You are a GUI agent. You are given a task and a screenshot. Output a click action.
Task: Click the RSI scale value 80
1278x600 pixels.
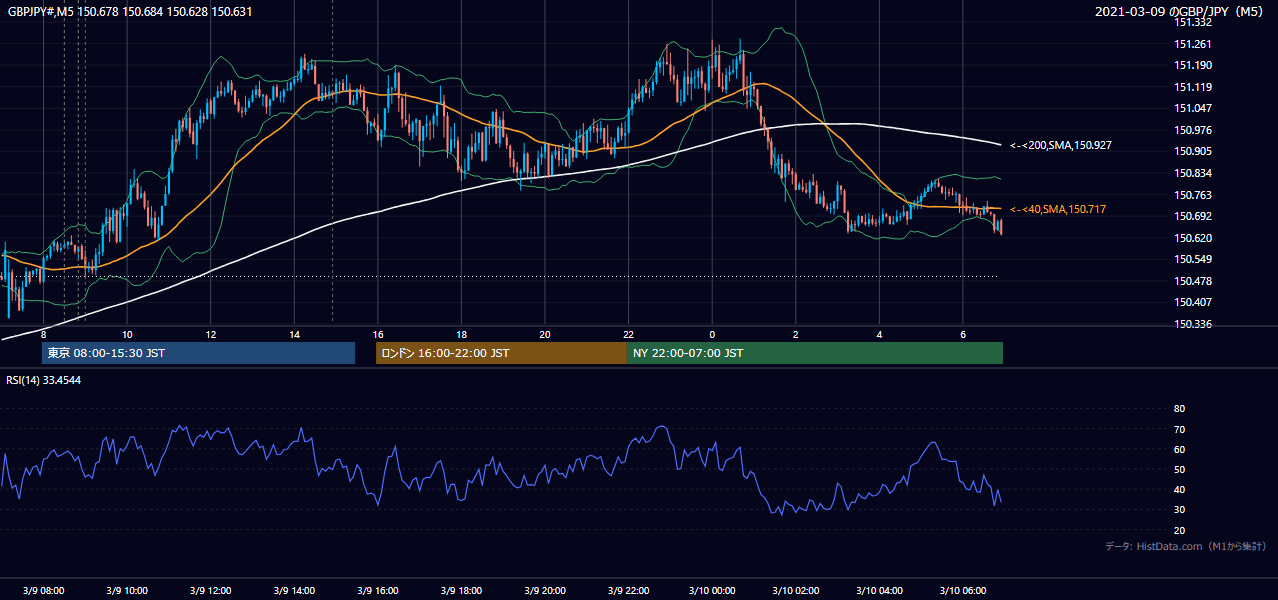coord(1179,409)
